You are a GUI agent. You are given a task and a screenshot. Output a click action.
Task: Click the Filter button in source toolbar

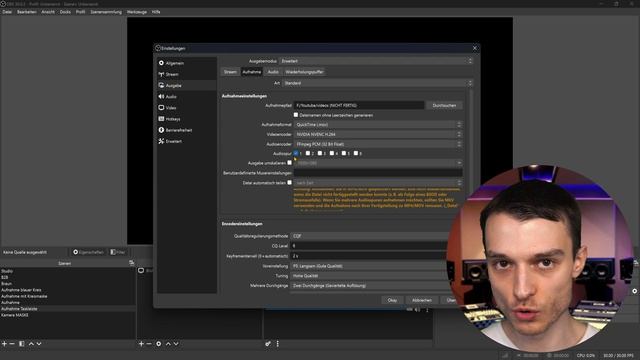118,252
